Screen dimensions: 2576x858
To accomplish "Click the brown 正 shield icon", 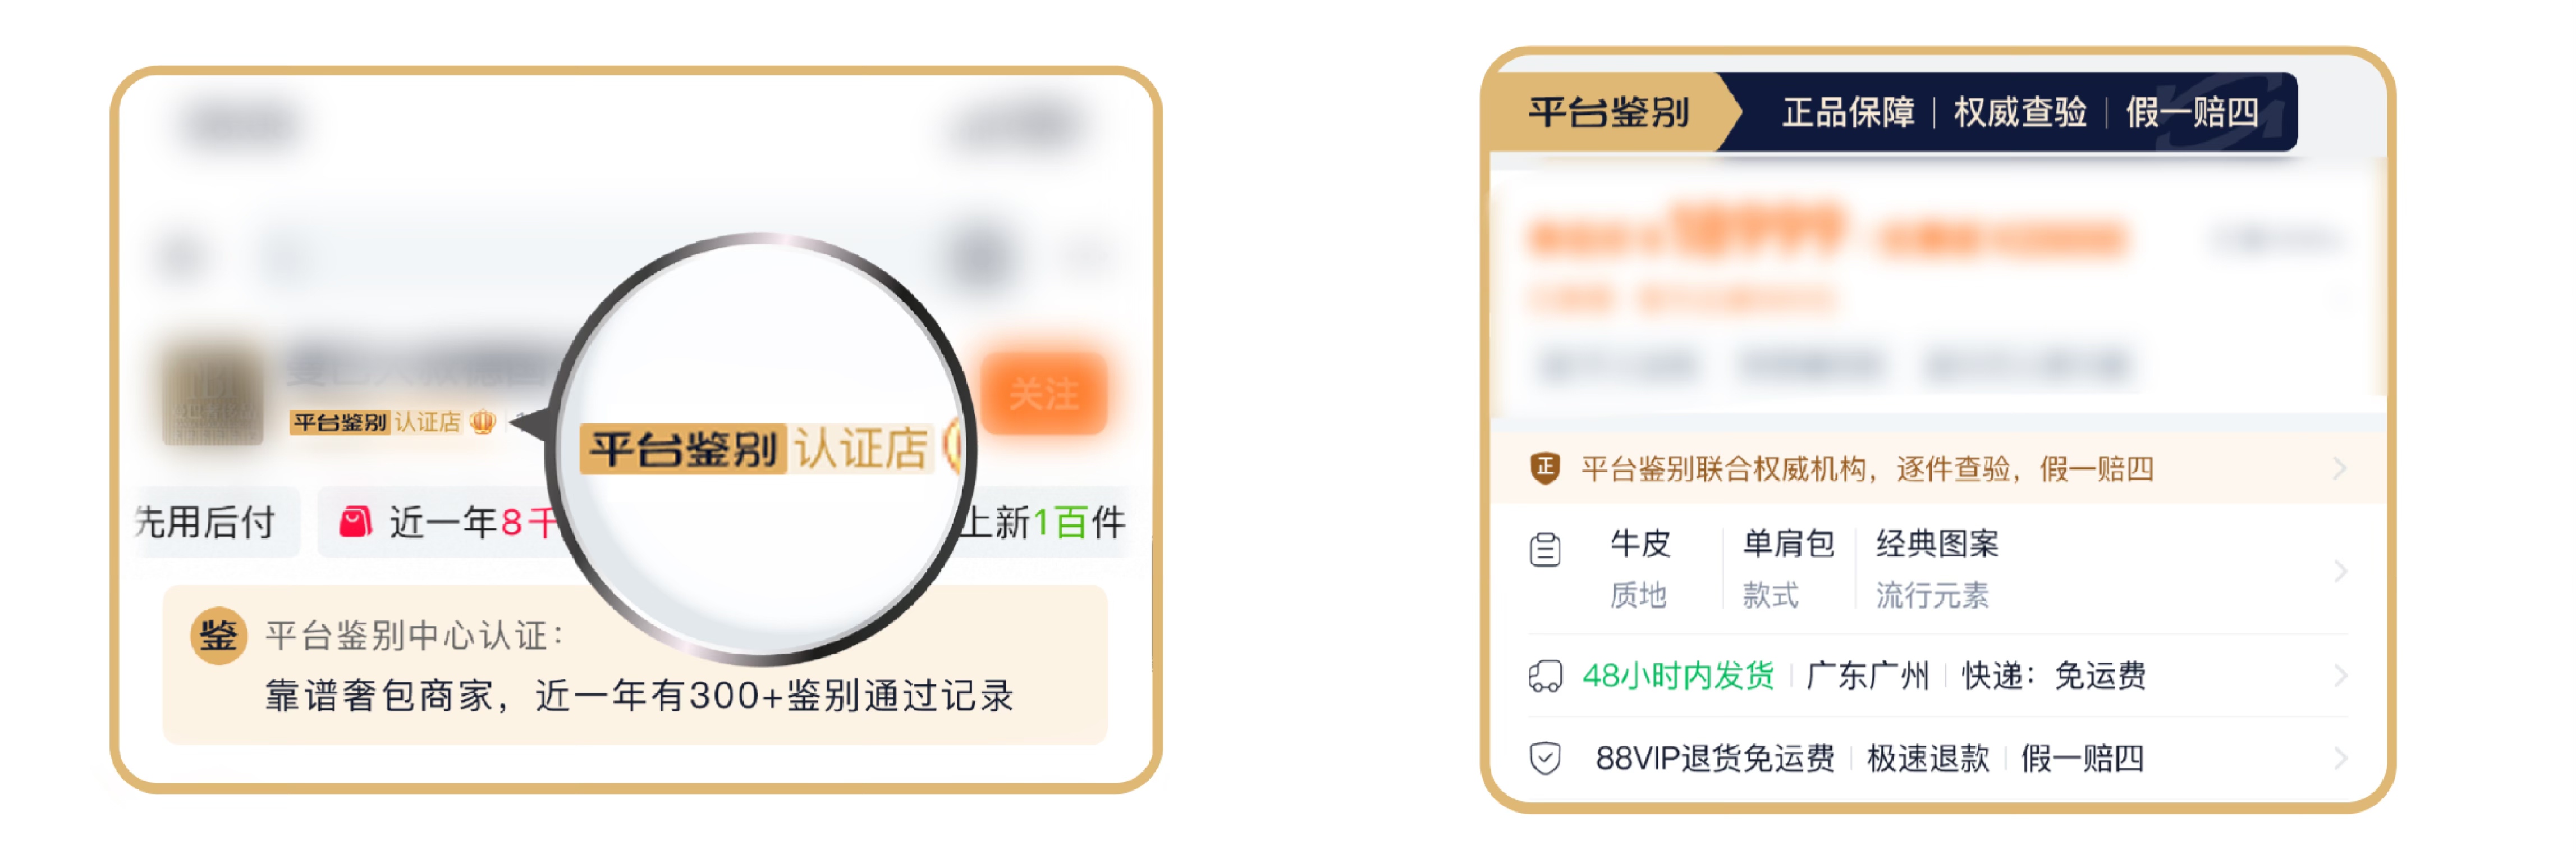I will pyautogui.click(x=1544, y=468).
